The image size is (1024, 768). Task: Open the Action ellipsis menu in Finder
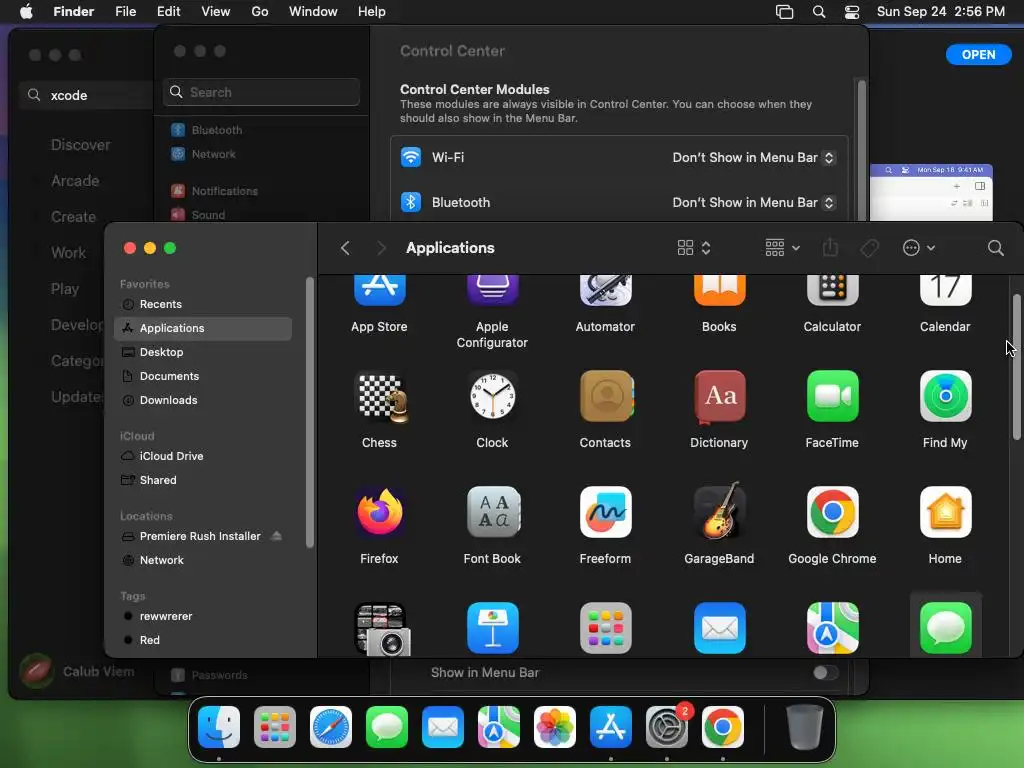coord(919,248)
